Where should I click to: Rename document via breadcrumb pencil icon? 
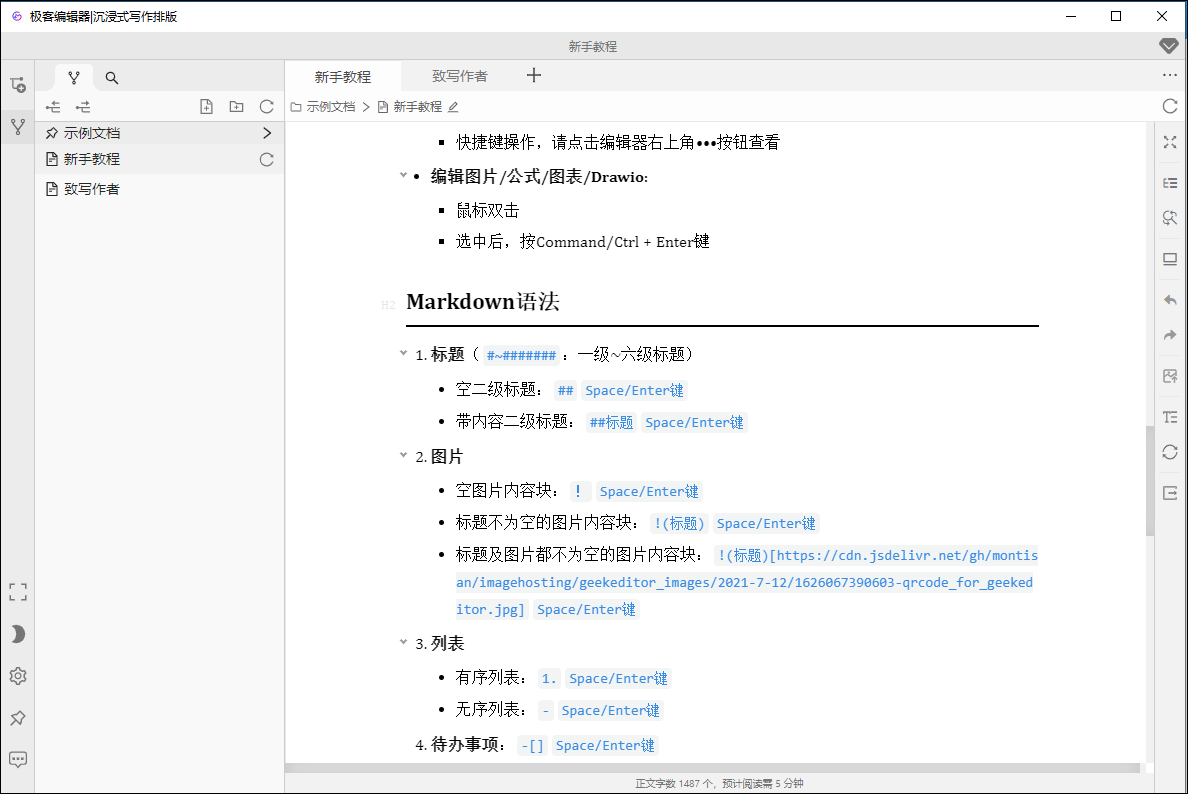point(453,107)
